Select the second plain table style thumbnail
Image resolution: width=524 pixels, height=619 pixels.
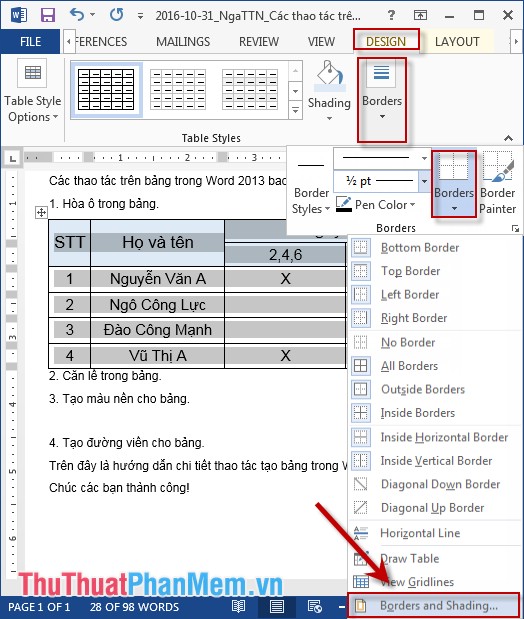point(178,90)
